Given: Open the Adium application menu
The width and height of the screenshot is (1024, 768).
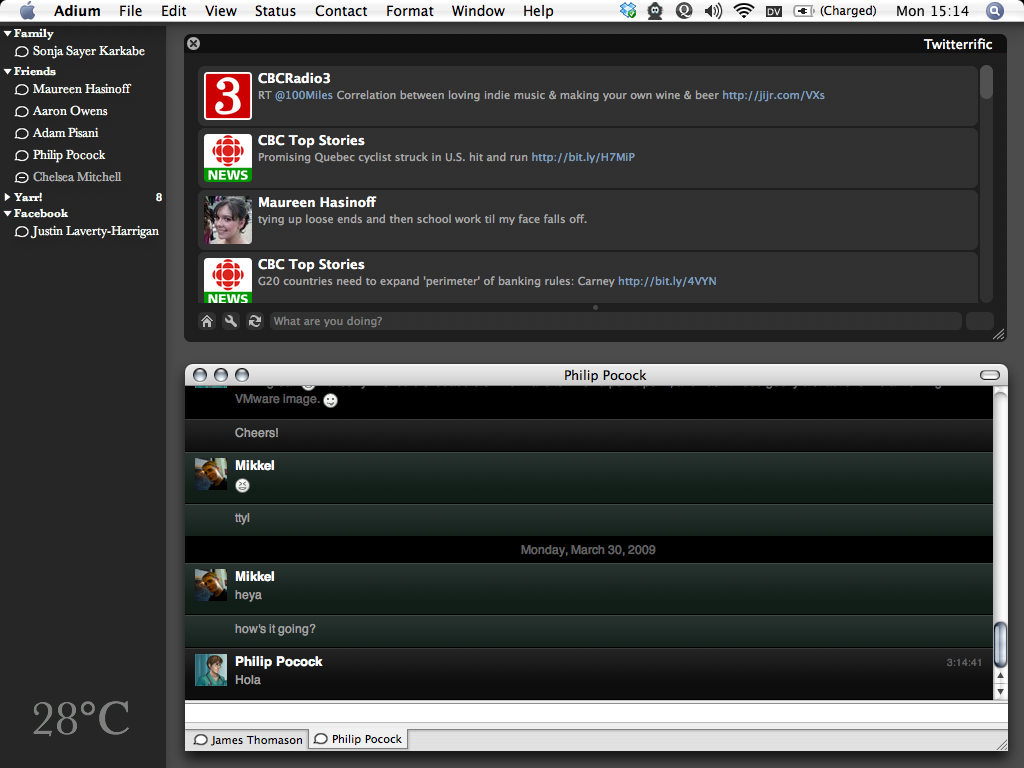Looking at the screenshot, I should click(x=77, y=11).
